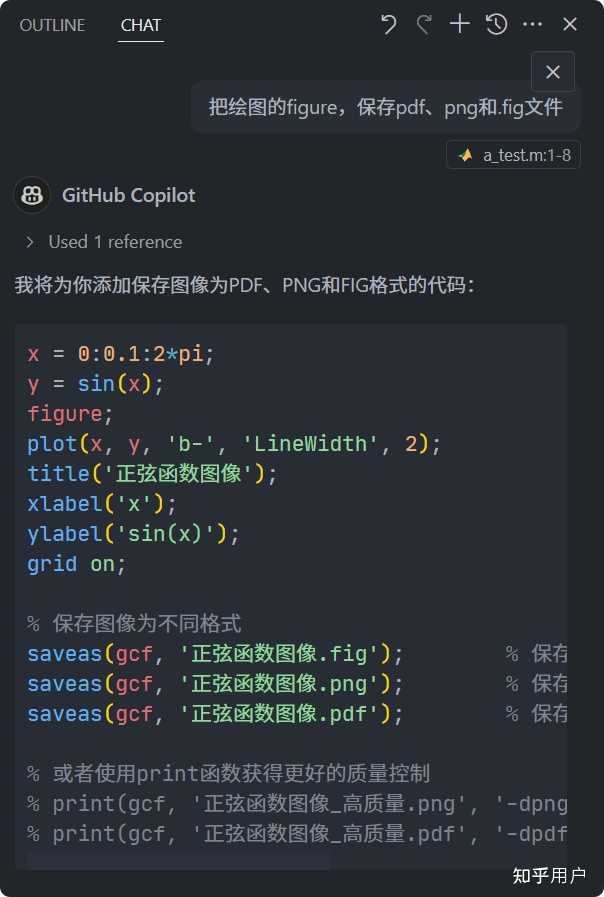Redo the chat request
Viewport: 604px width, 897px height.
click(x=423, y=24)
